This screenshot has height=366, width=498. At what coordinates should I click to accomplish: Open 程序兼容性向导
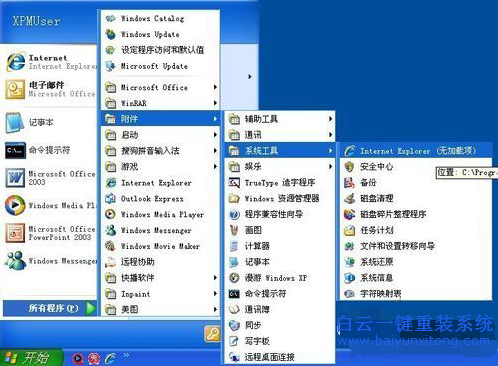[280, 214]
